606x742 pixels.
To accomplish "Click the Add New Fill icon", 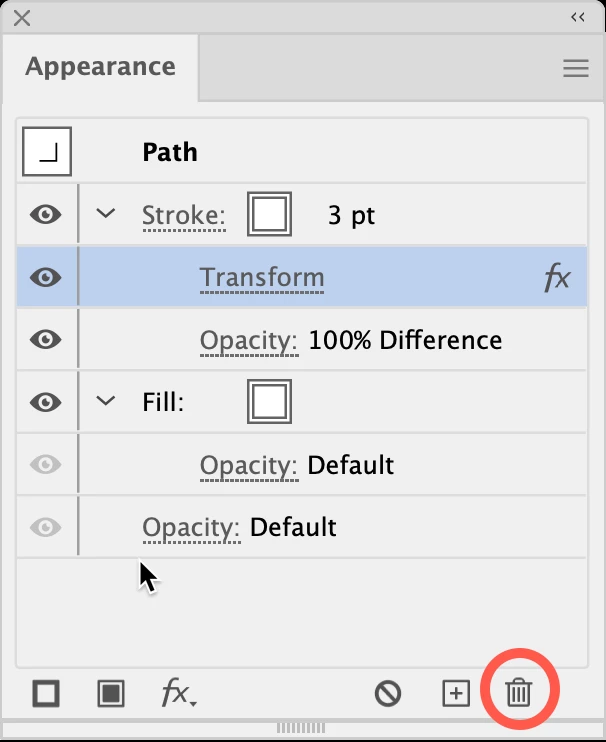I will pyautogui.click(x=111, y=694).
